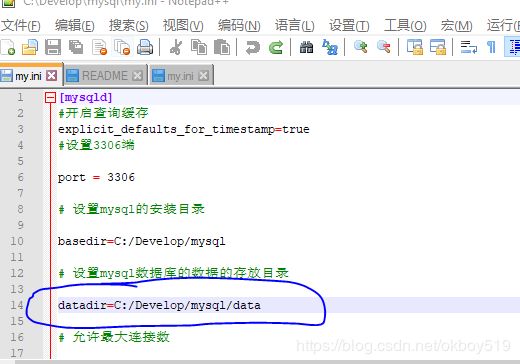Screen dimensions: 520x364
Task: Click the green Redo arrow icon
Action: (x=276, y=47)
